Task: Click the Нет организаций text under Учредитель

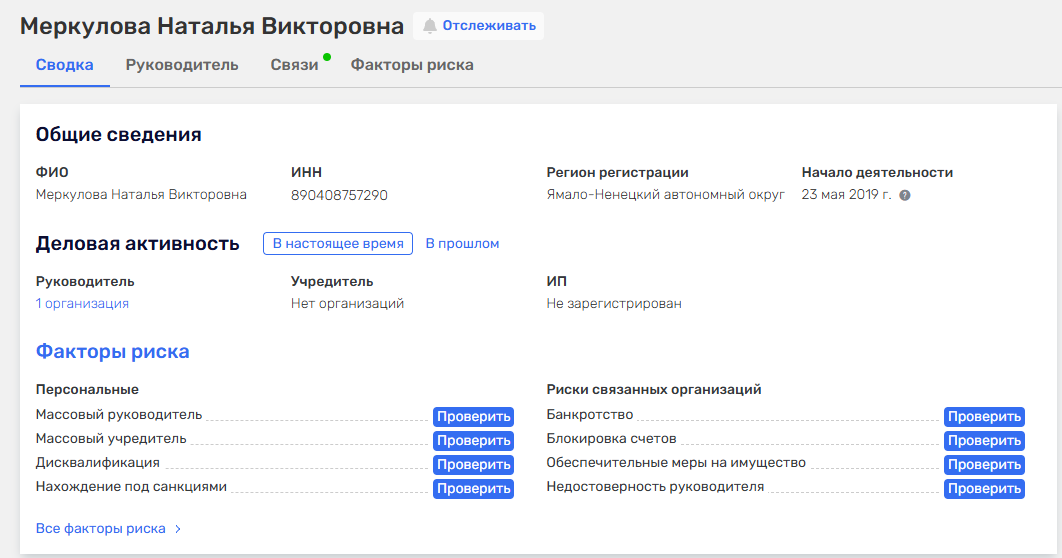Action: coord(347,303)
